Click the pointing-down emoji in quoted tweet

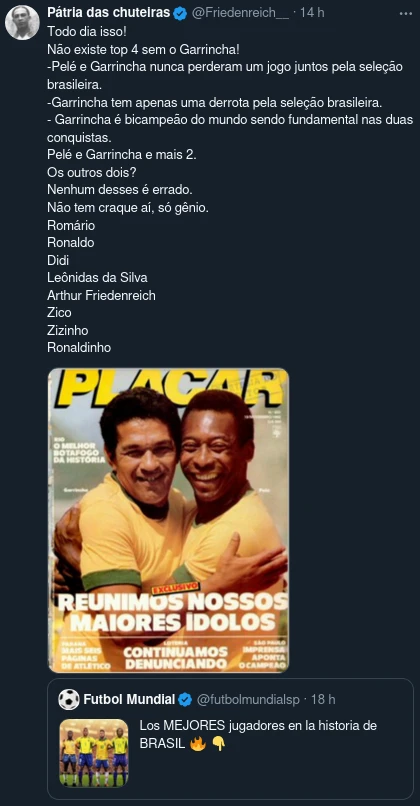click(x=218, y=744)
